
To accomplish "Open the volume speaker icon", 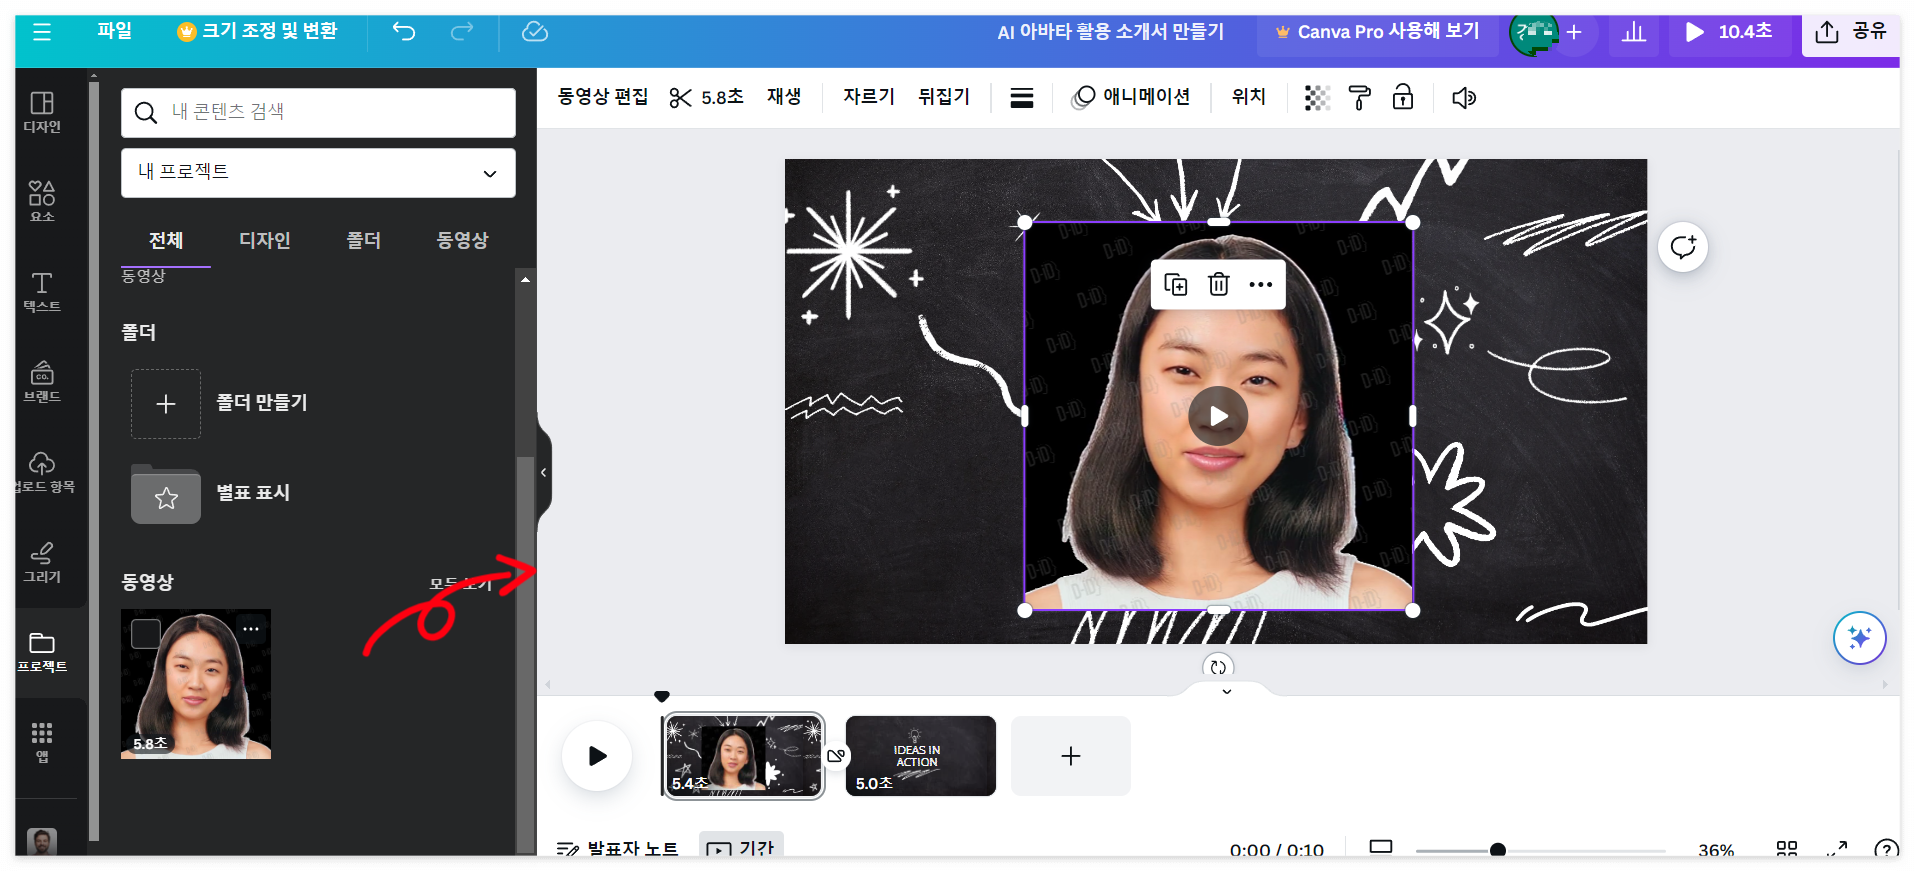I will (1464, 98).
